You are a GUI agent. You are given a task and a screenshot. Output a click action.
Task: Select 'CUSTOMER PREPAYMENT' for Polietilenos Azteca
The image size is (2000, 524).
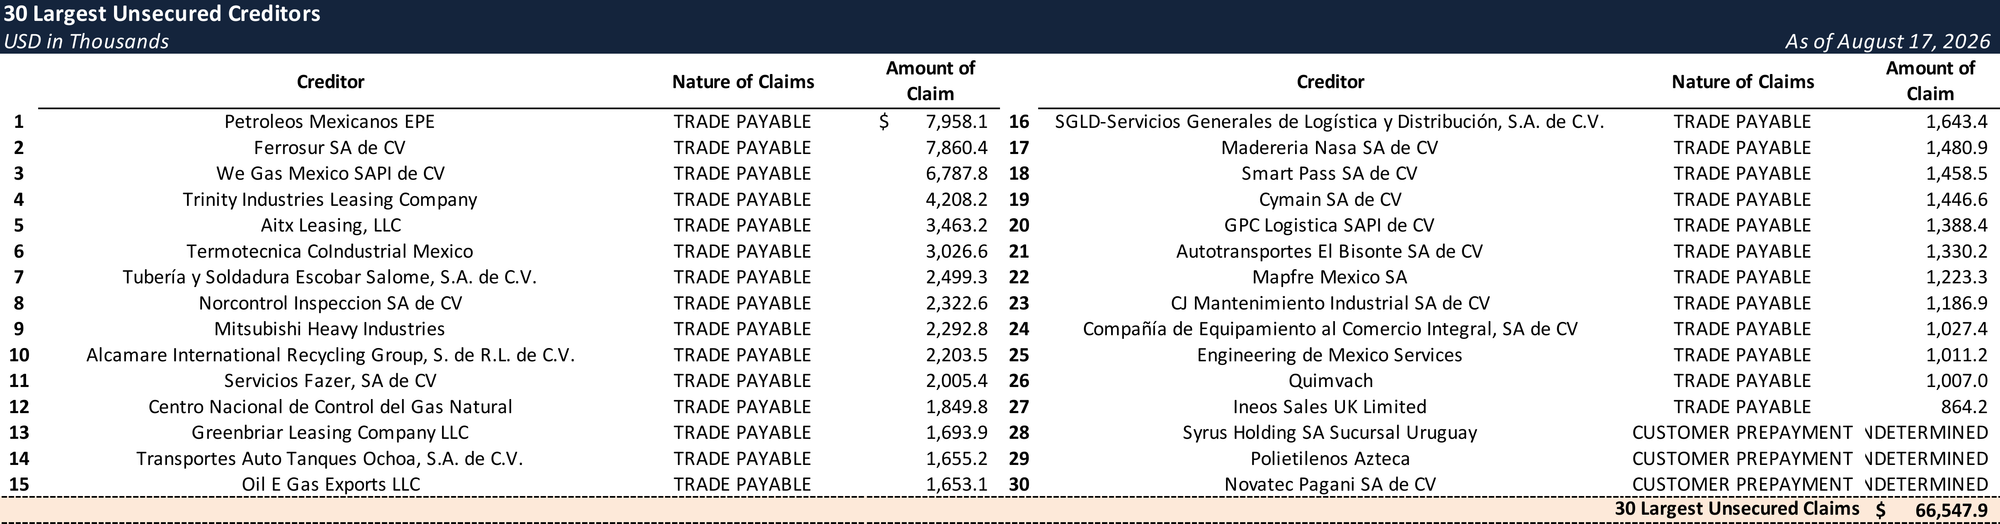pos(1742,460)
